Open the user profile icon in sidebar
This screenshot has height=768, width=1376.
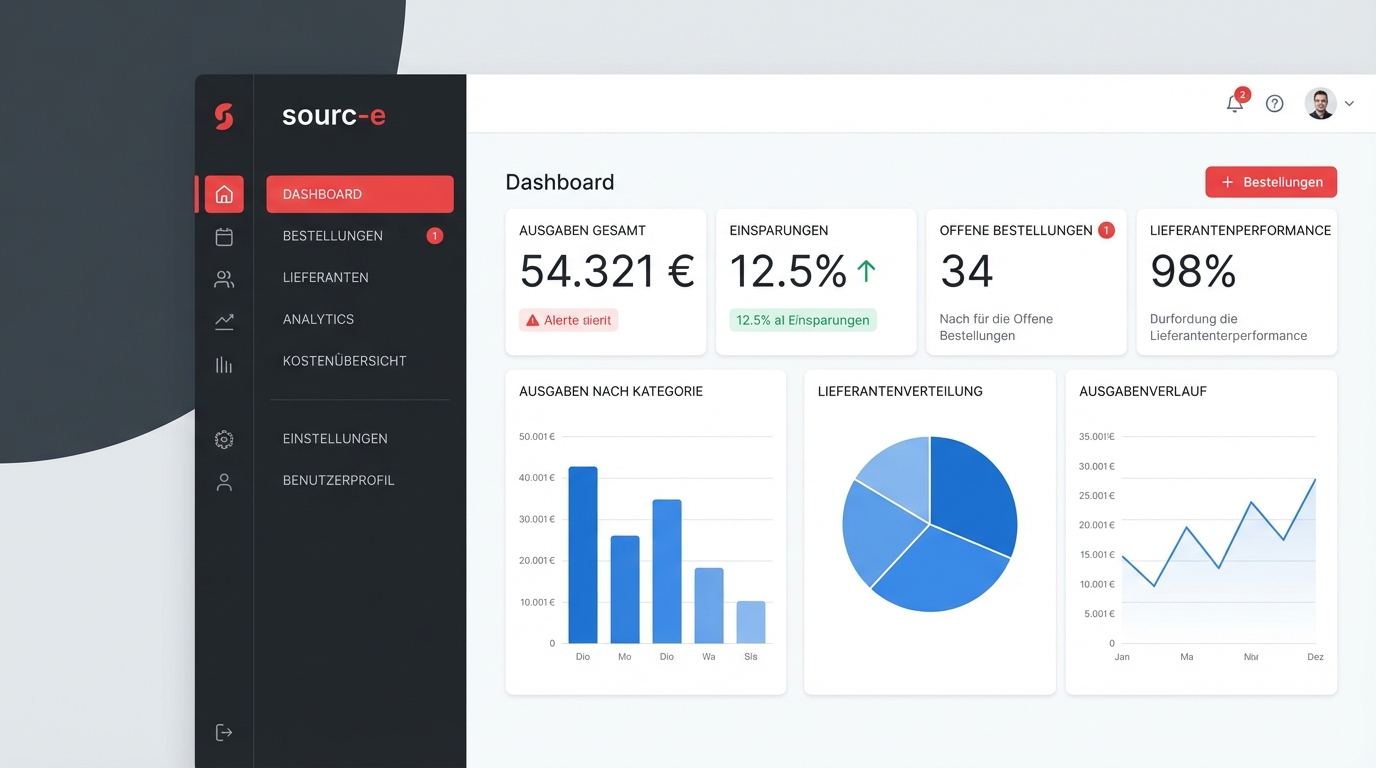[224, 482]
